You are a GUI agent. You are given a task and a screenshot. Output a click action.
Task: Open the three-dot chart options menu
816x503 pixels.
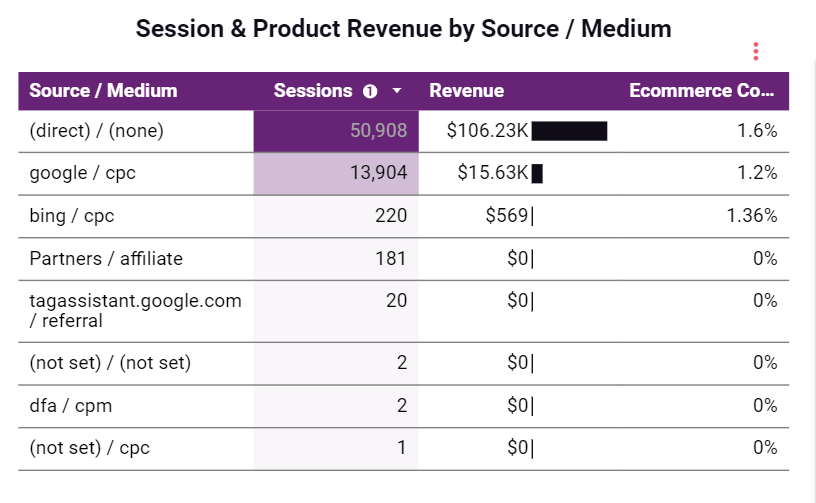(x=756, y=51)
